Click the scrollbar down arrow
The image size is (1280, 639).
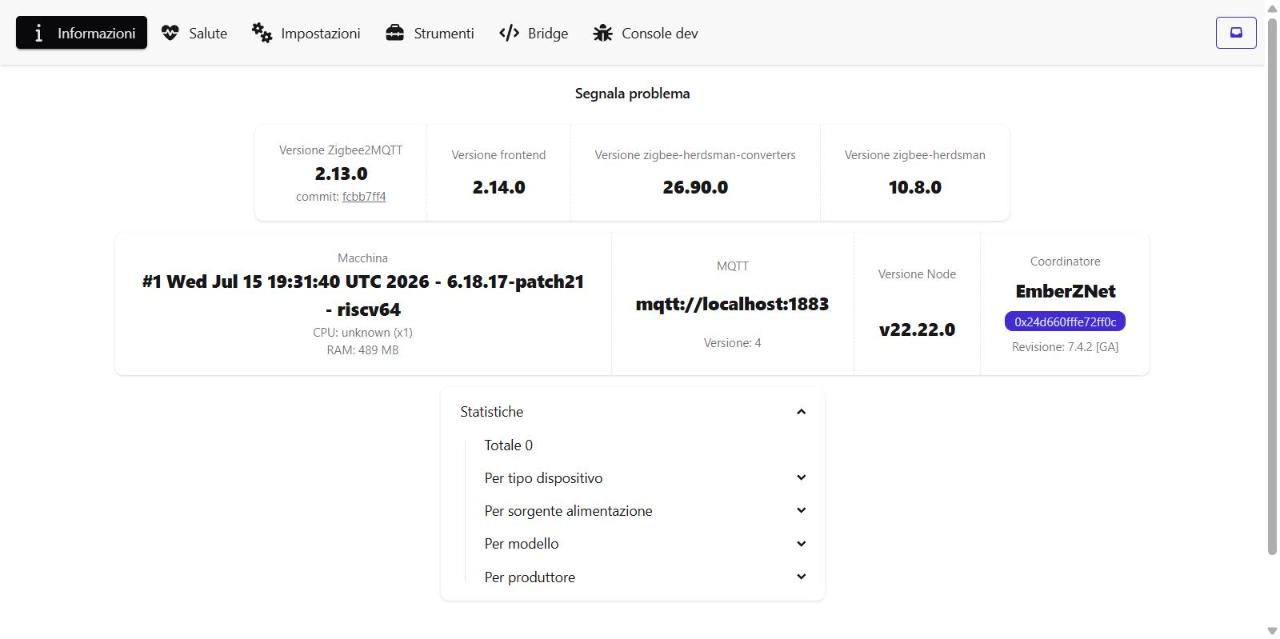coord(1272,630)
